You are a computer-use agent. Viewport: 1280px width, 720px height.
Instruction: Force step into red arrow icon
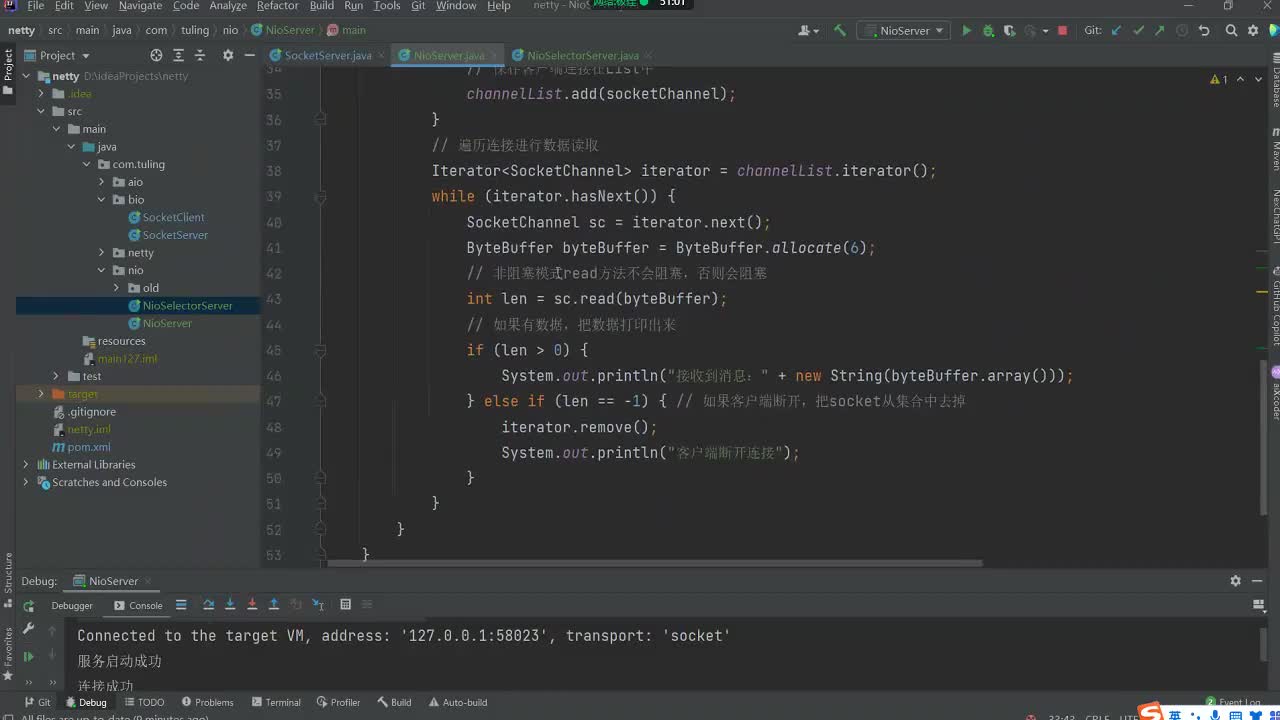click(x=252, y=605)
